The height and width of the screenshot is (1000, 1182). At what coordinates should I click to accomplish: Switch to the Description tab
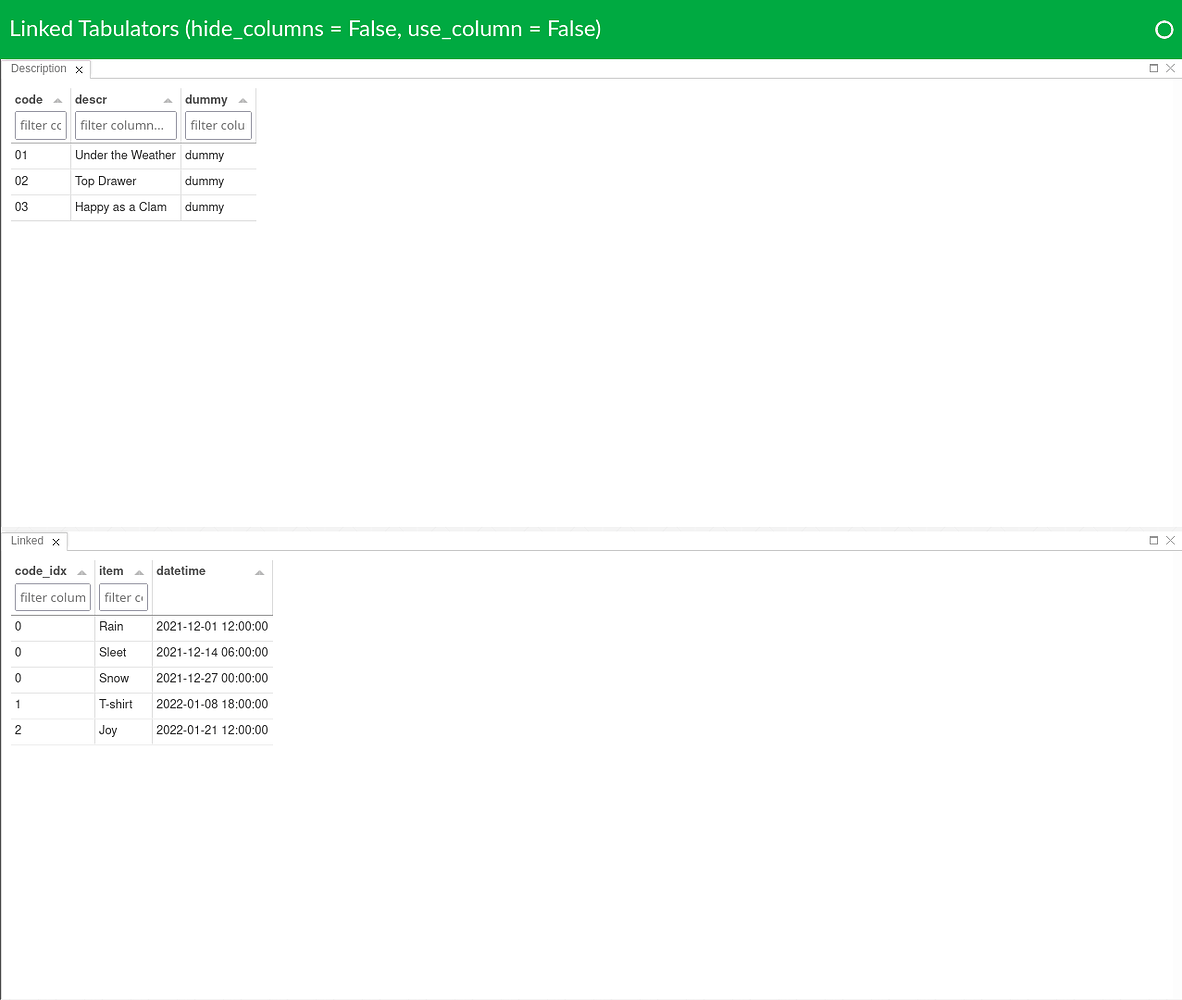38,68
